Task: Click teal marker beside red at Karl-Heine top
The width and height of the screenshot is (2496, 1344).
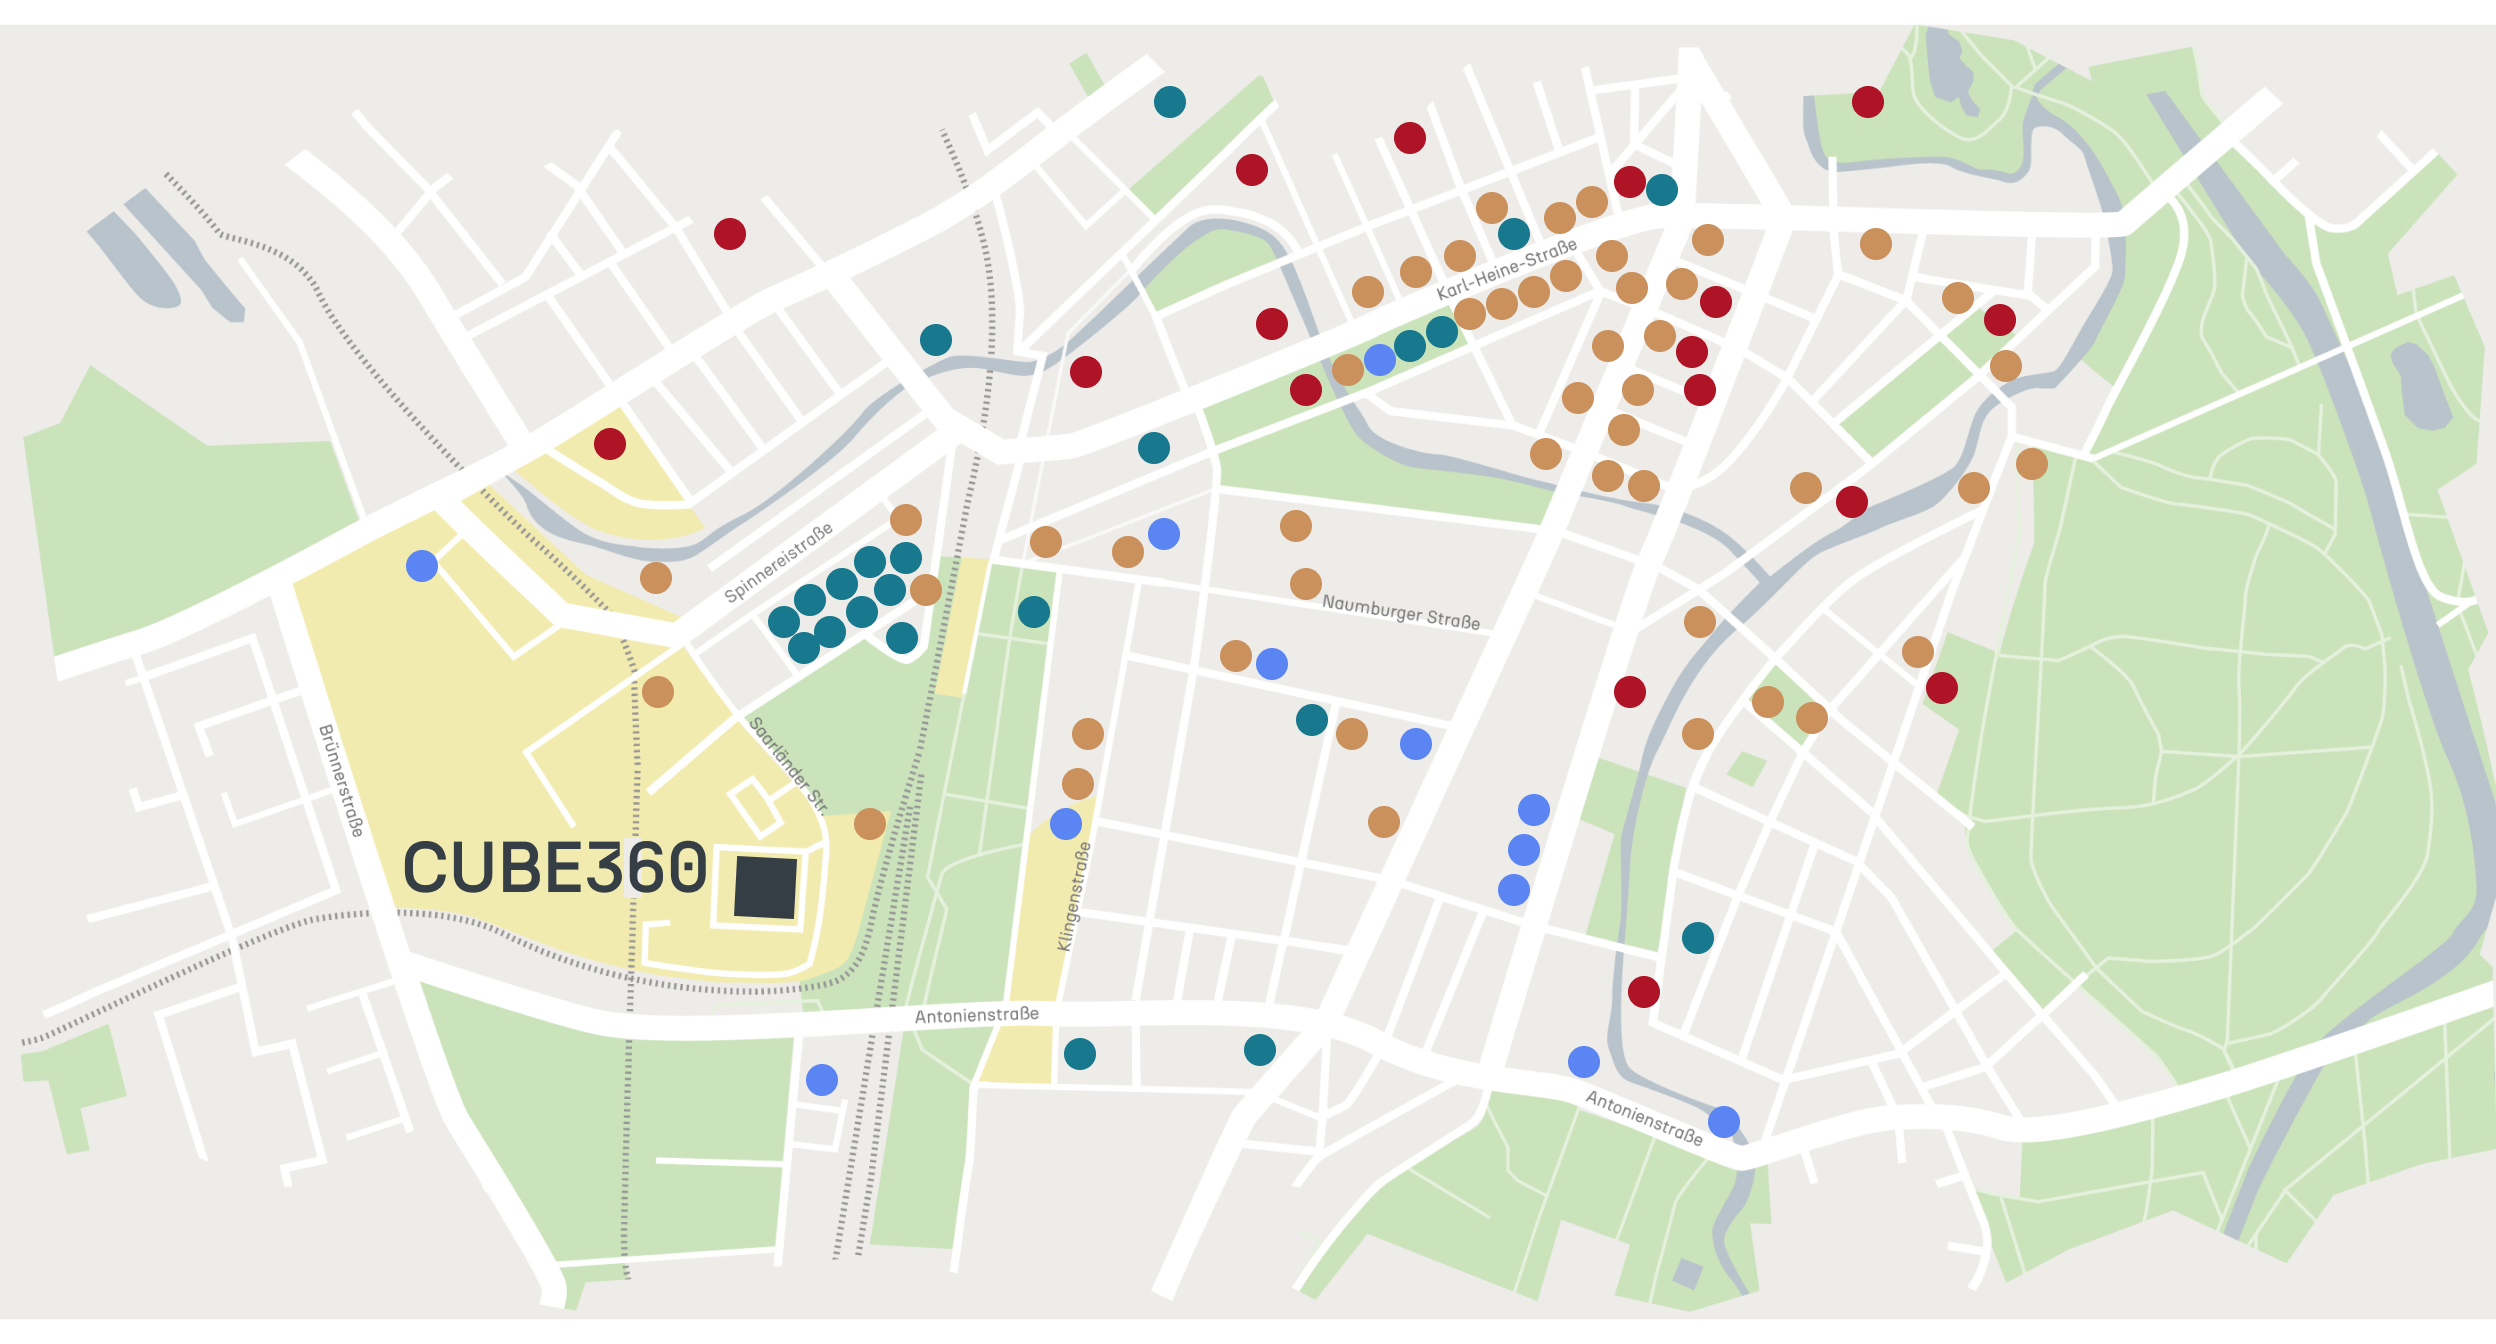Action: point(1662,190)
